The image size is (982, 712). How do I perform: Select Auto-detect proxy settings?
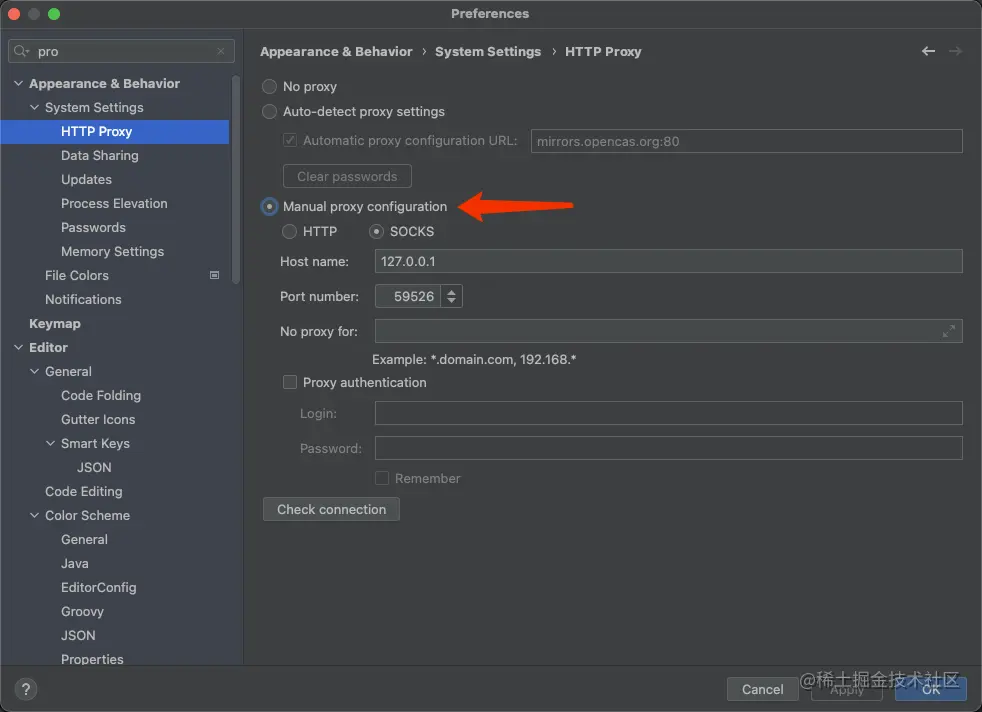(x=269, y=111)
